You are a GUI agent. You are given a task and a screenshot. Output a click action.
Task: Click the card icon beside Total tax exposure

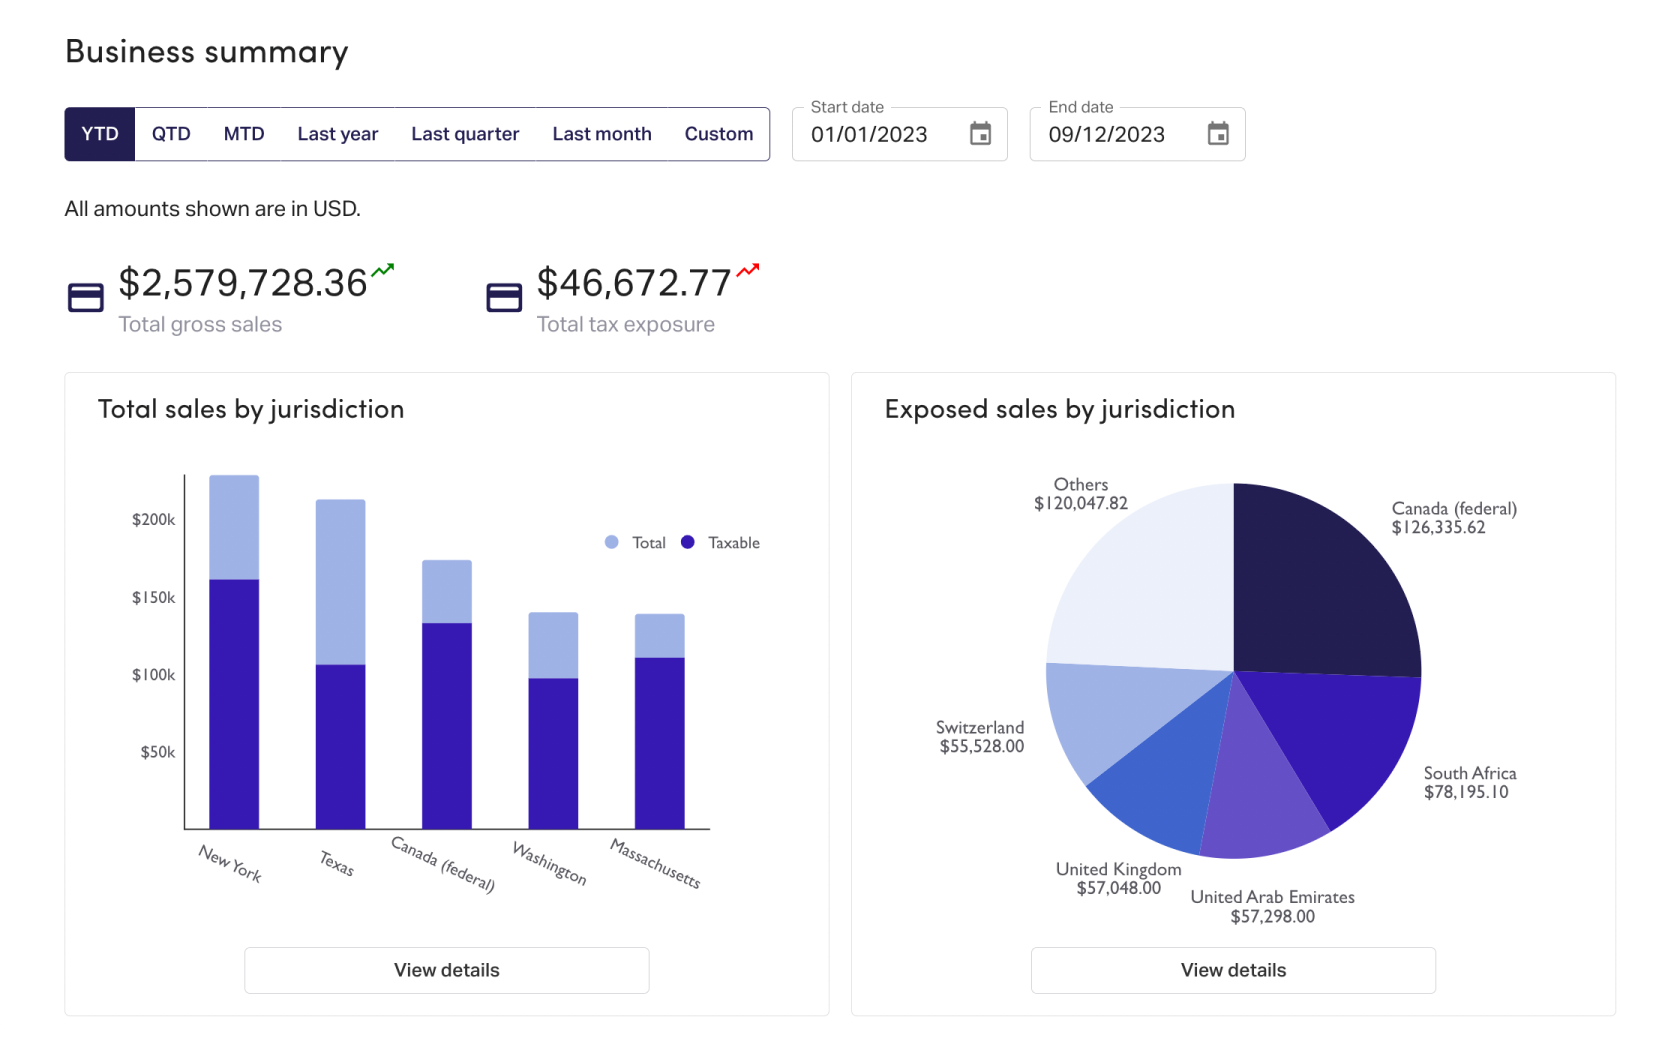[x=504, y=298]
